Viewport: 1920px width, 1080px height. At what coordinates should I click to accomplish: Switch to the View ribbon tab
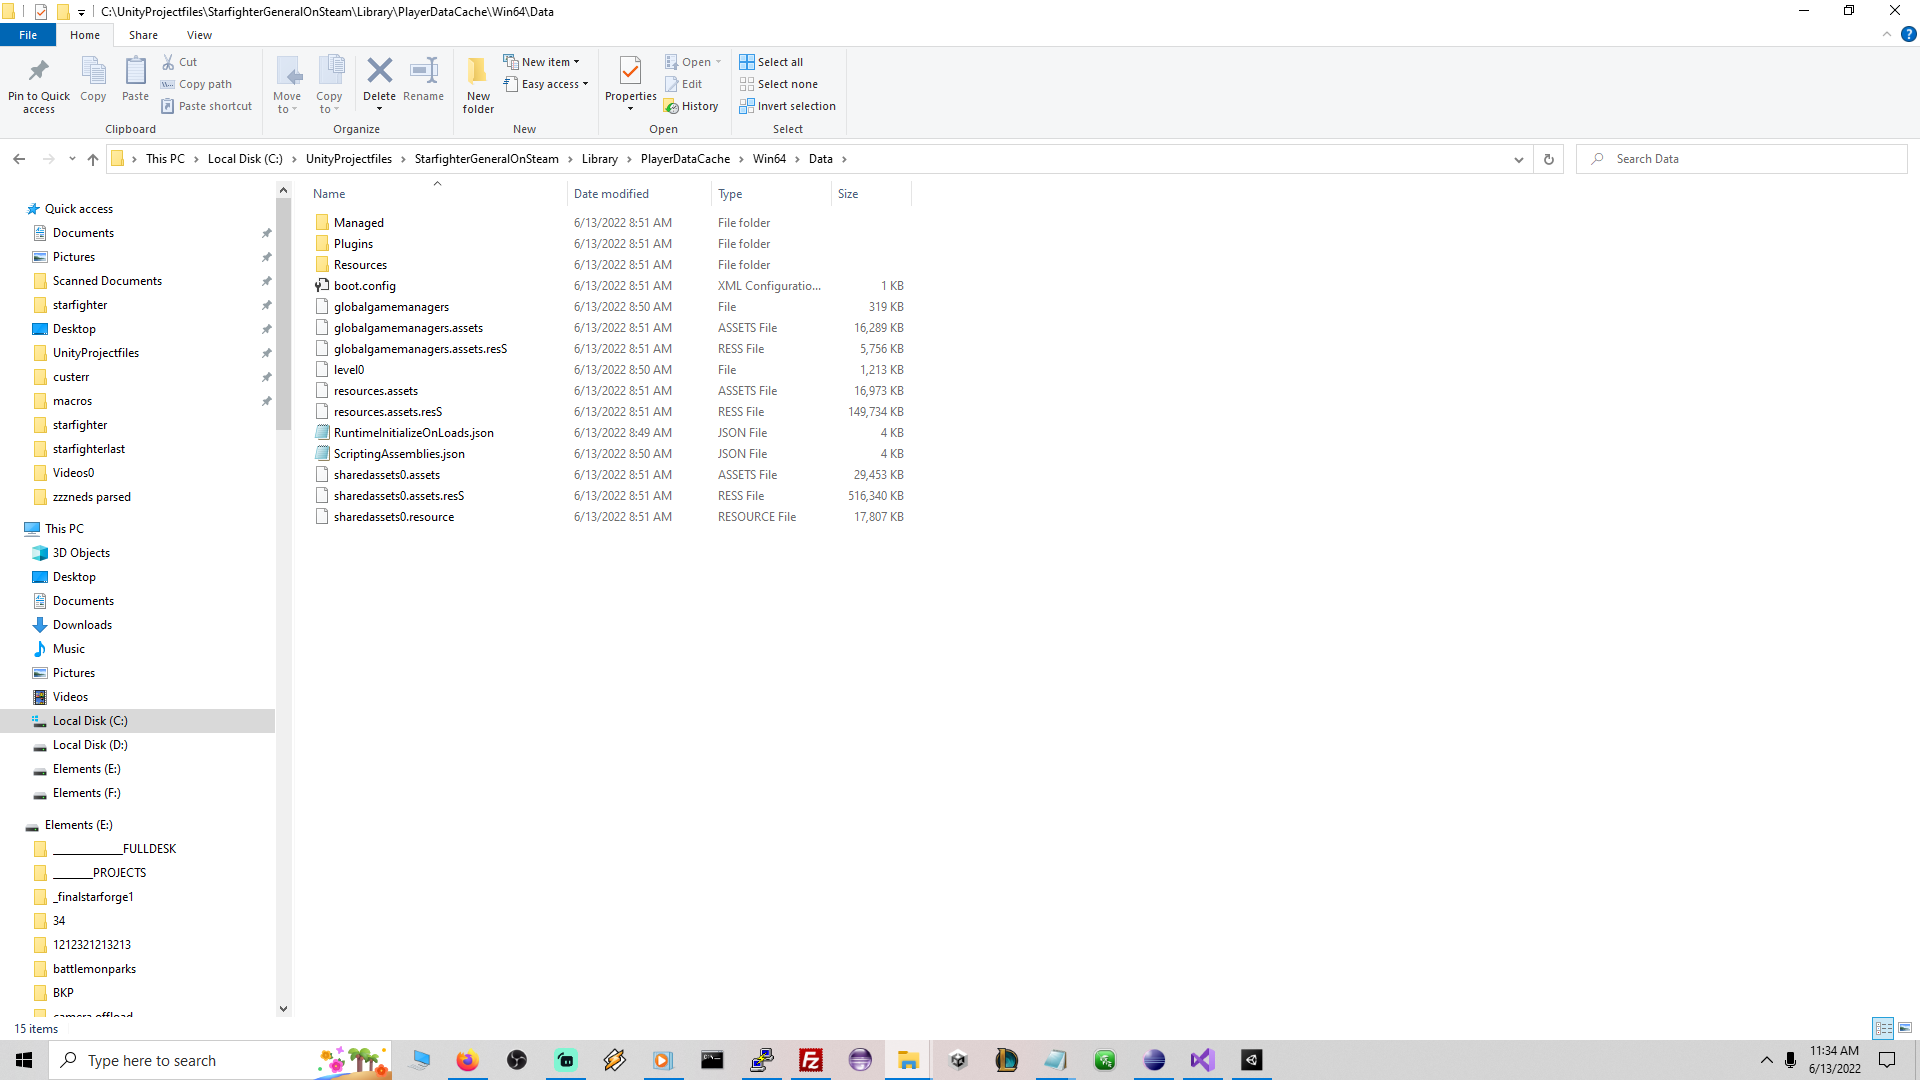point(199,35)
